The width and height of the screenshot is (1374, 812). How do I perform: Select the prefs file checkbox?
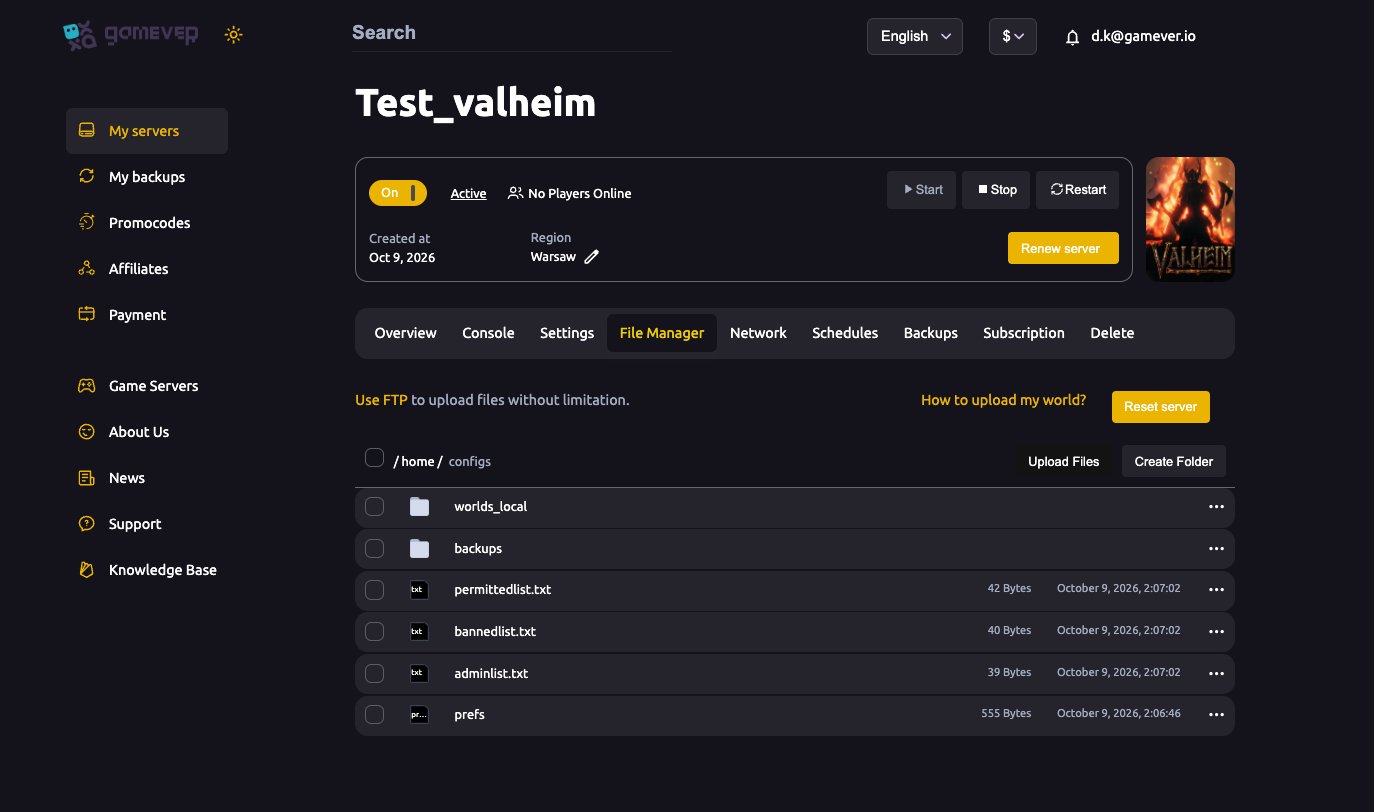click(374, 715)
